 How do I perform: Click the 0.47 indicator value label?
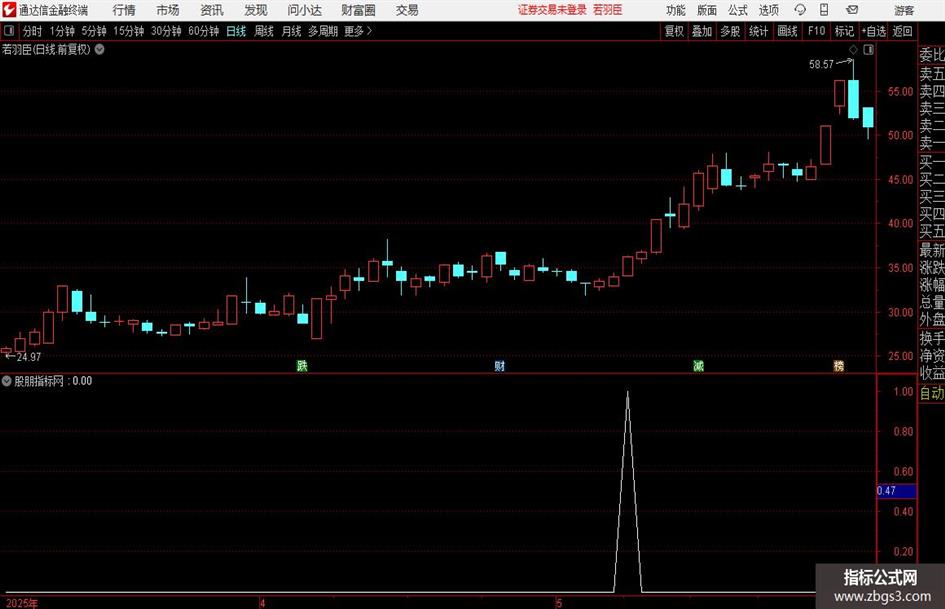(x=896, y=491)
